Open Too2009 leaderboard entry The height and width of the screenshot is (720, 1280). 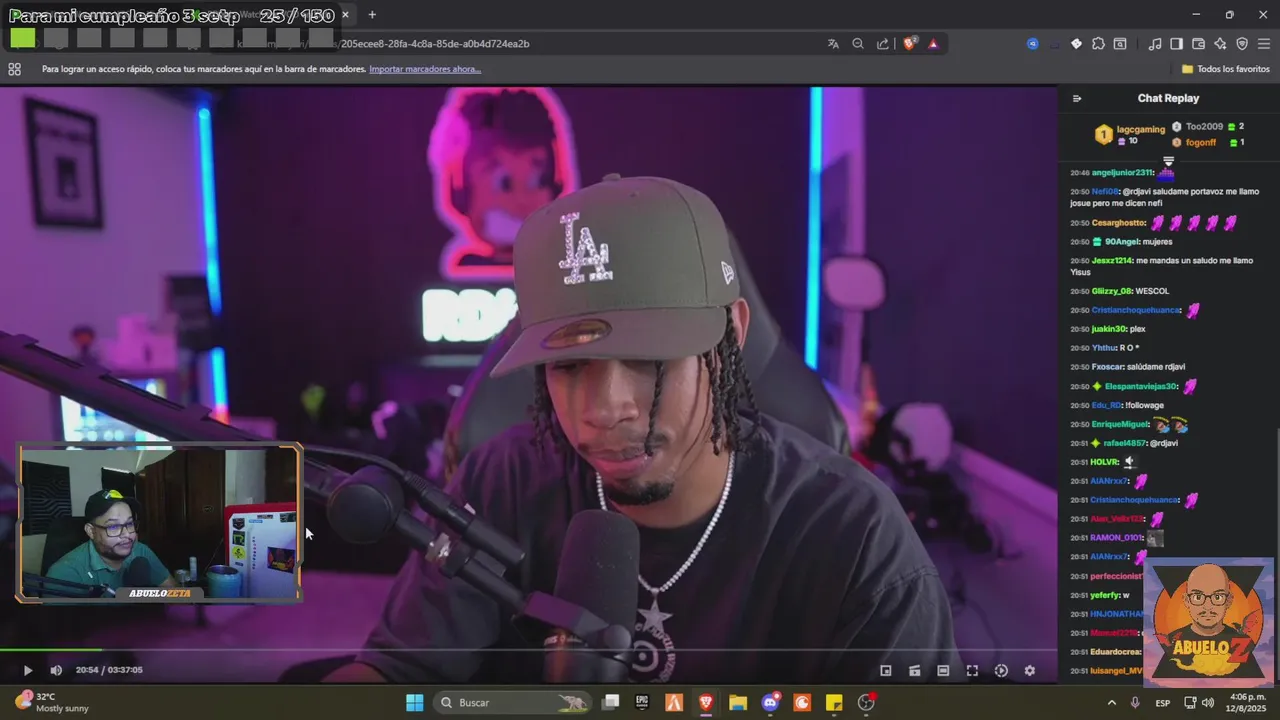[1207, 127]
